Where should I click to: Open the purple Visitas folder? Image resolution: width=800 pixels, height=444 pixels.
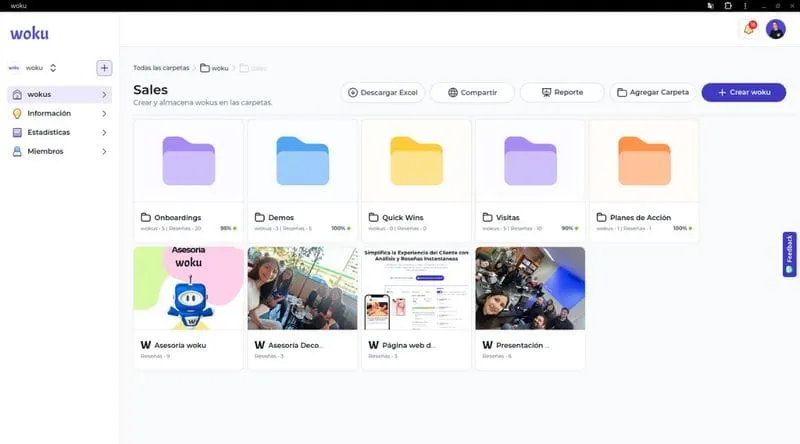click(x=531, y=161)
